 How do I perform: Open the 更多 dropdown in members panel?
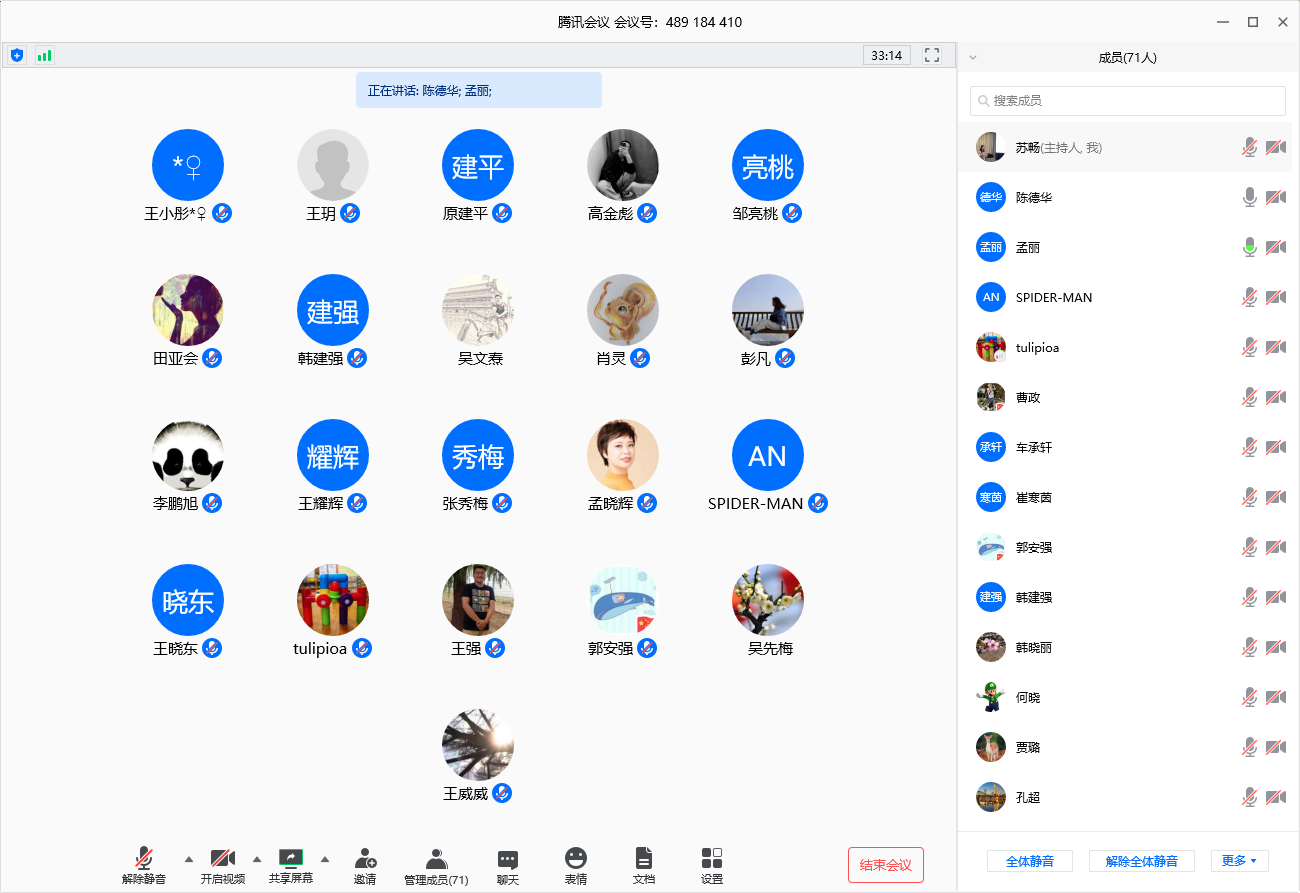(1239, 861)
